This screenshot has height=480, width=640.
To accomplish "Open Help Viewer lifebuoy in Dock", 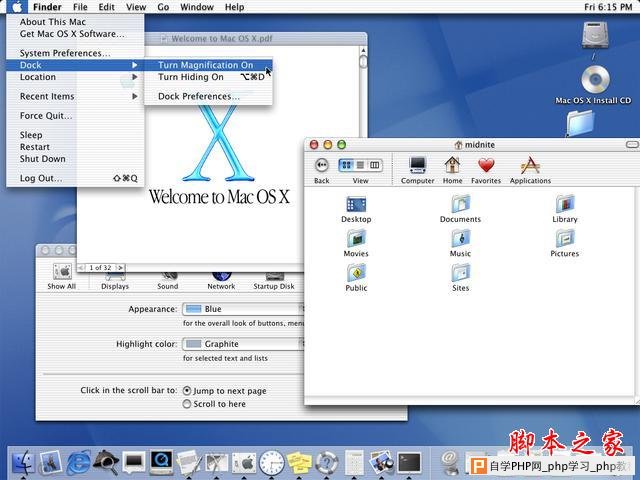I will tap(327, 464).
